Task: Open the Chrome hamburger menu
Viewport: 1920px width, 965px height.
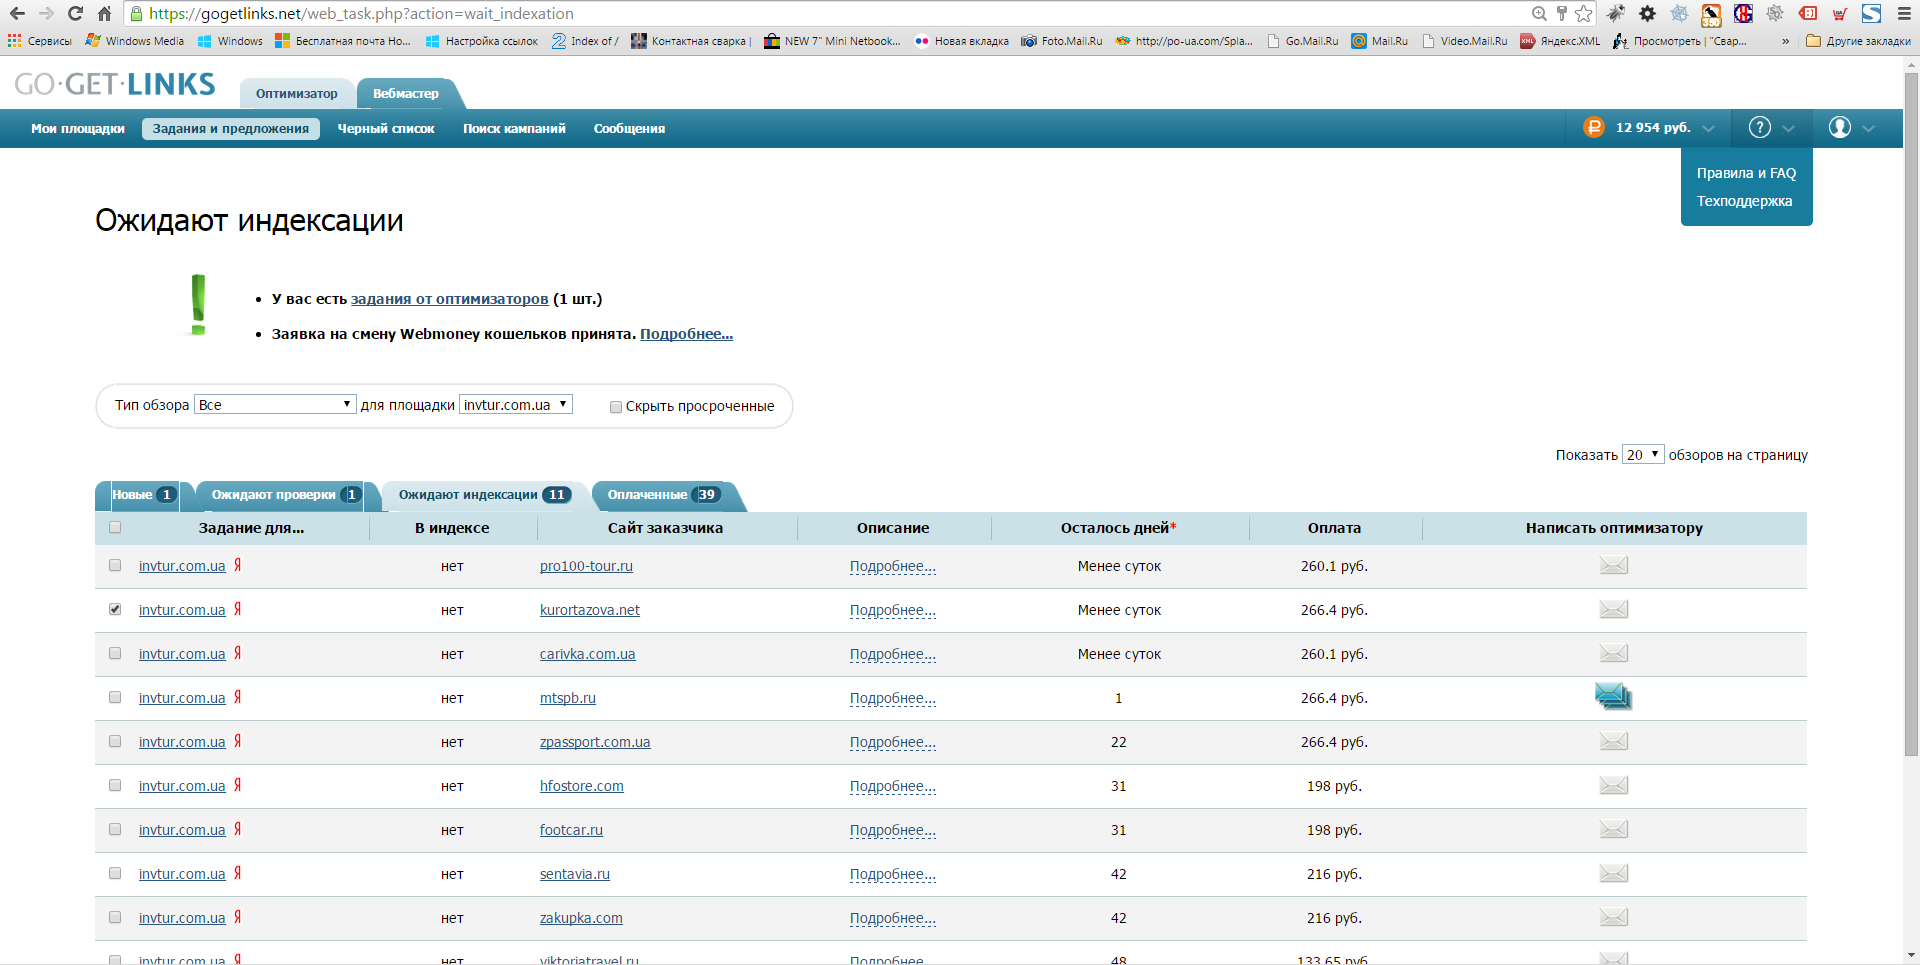Action: pos(1904,13)
